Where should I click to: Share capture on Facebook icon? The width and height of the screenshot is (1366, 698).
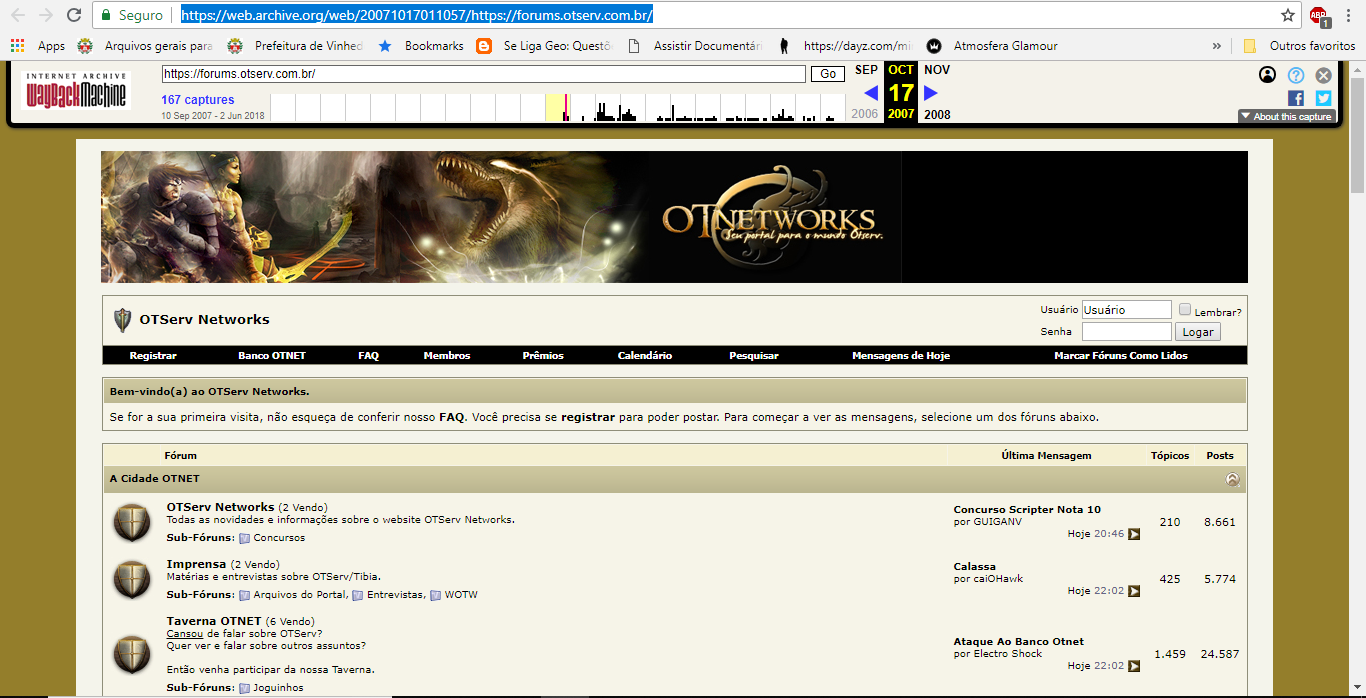(1296, 98)
